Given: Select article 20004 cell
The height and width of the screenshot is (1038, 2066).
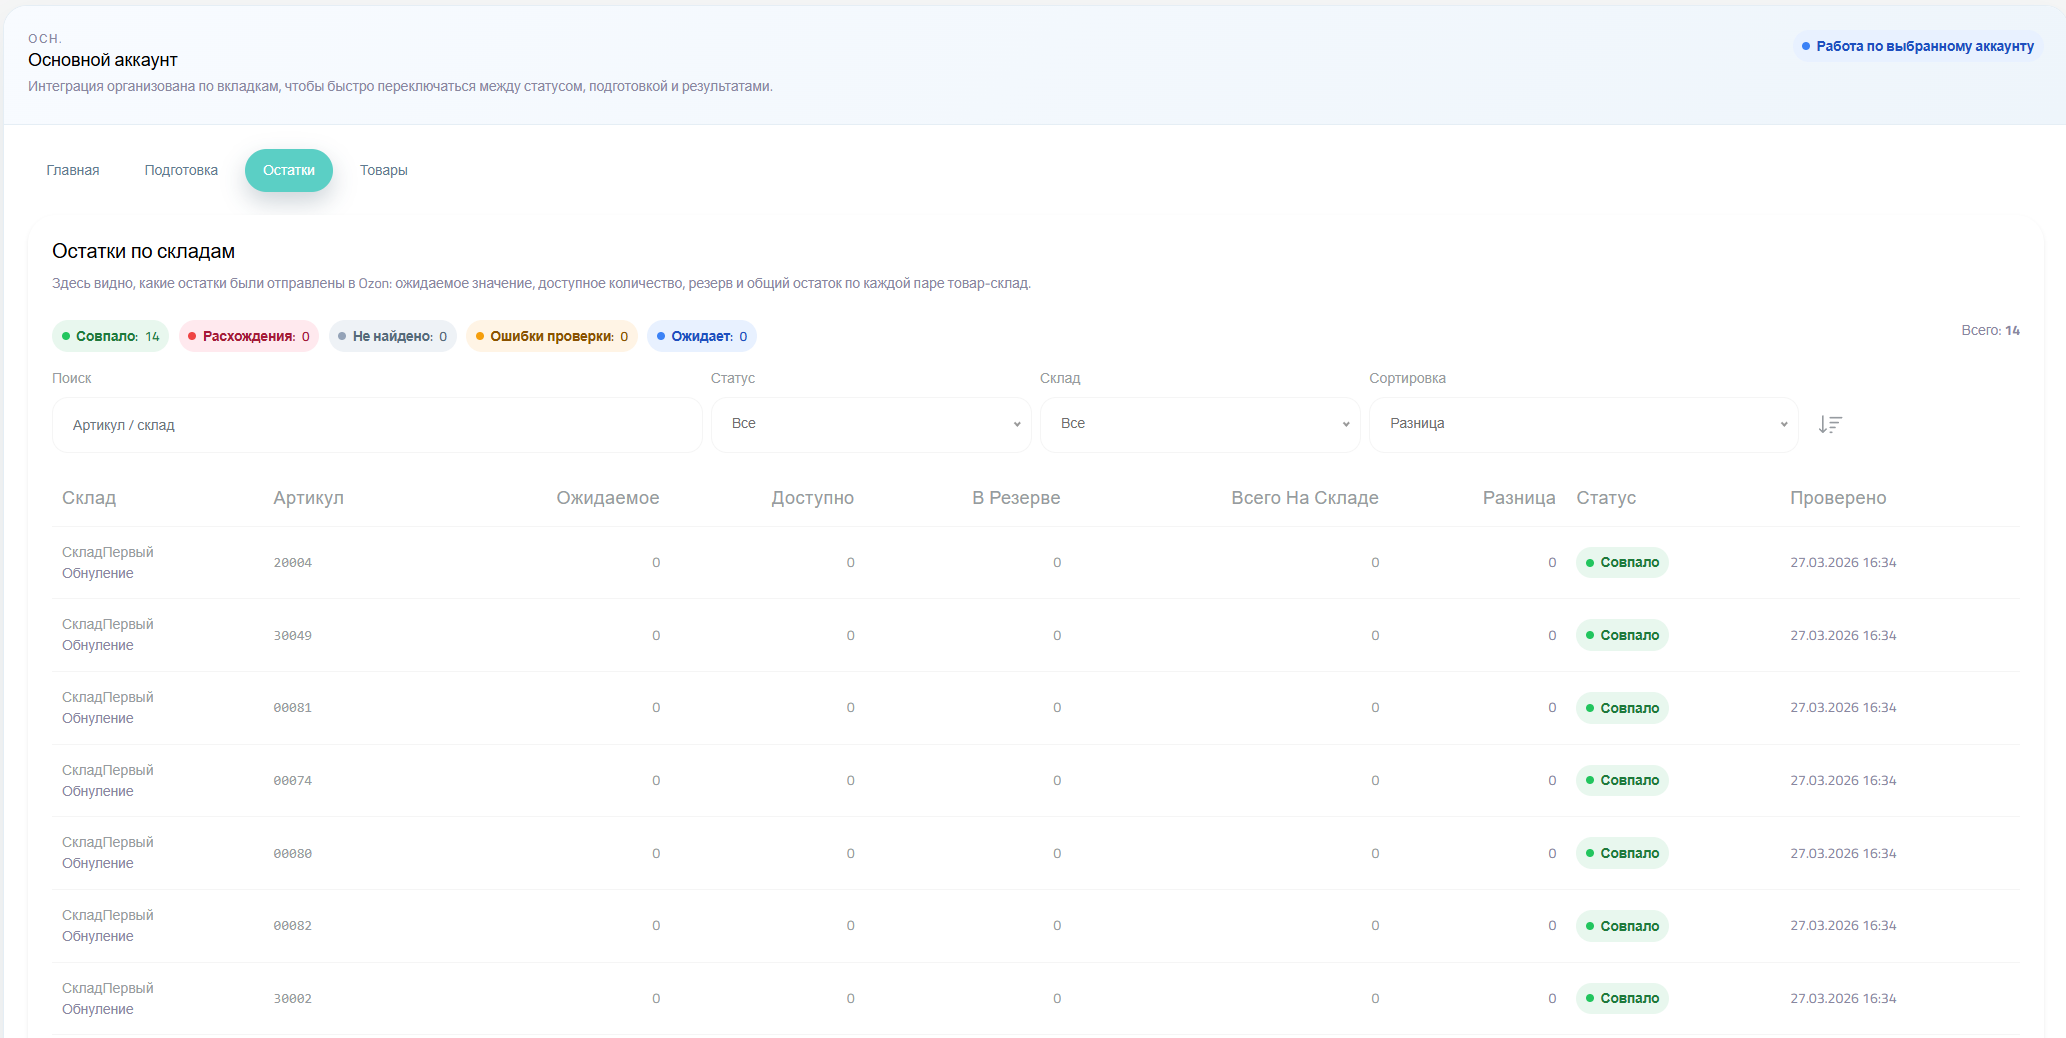Looking at the screenshot, I should tap(293, 563).
